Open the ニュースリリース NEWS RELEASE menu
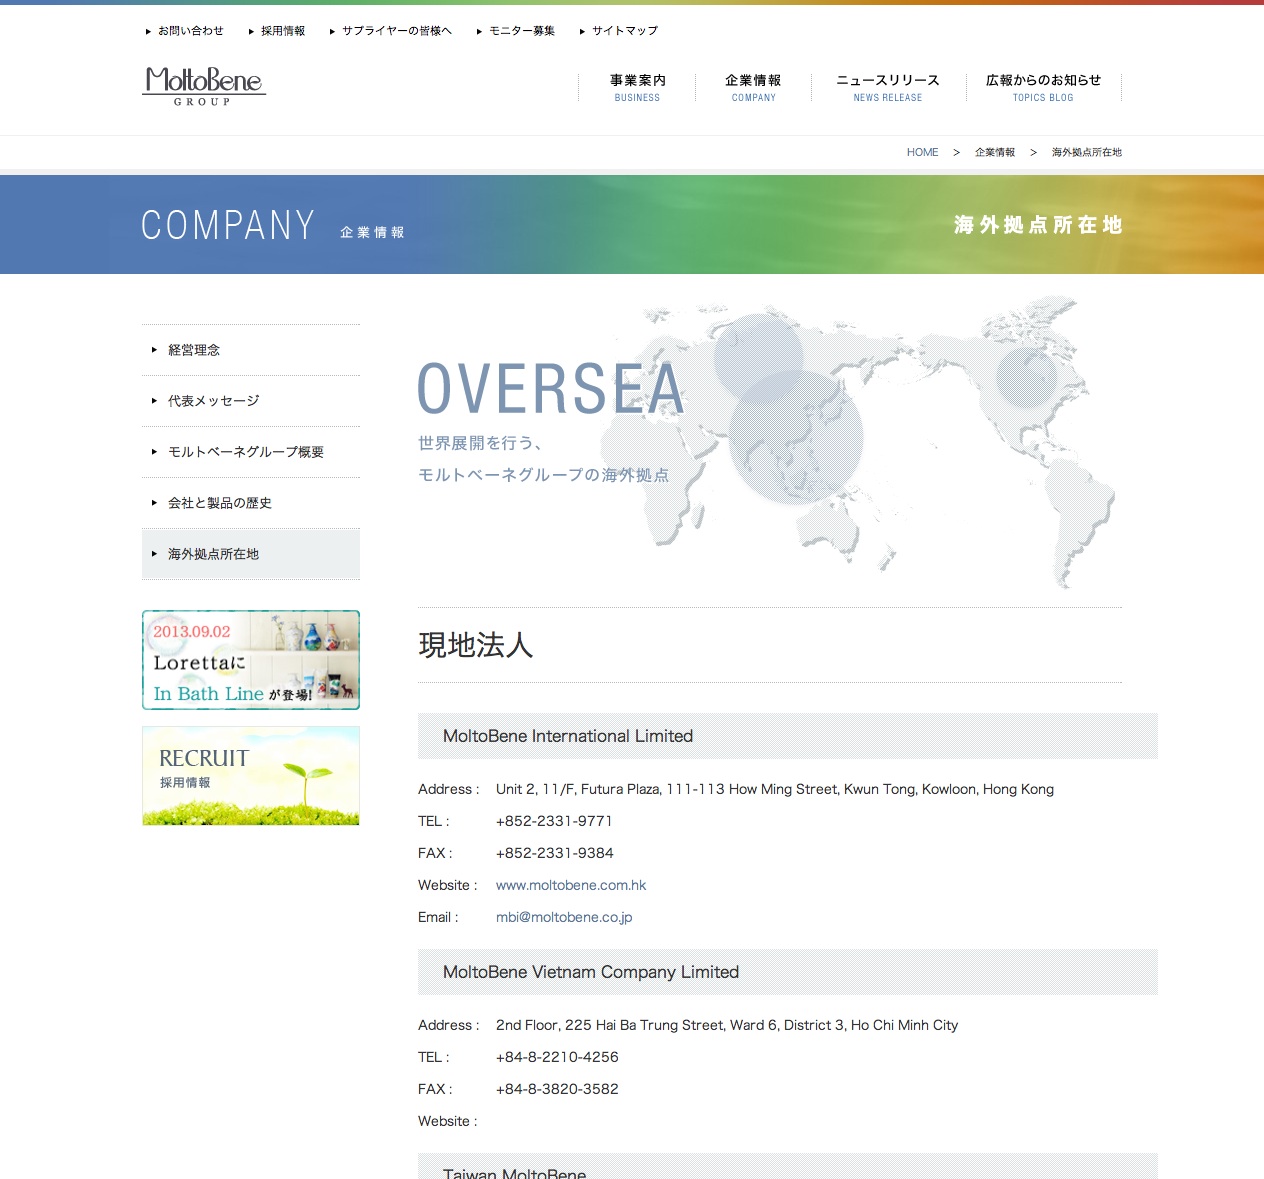The height and width of the screenshot is (1179, 1264). coord(888,87)
